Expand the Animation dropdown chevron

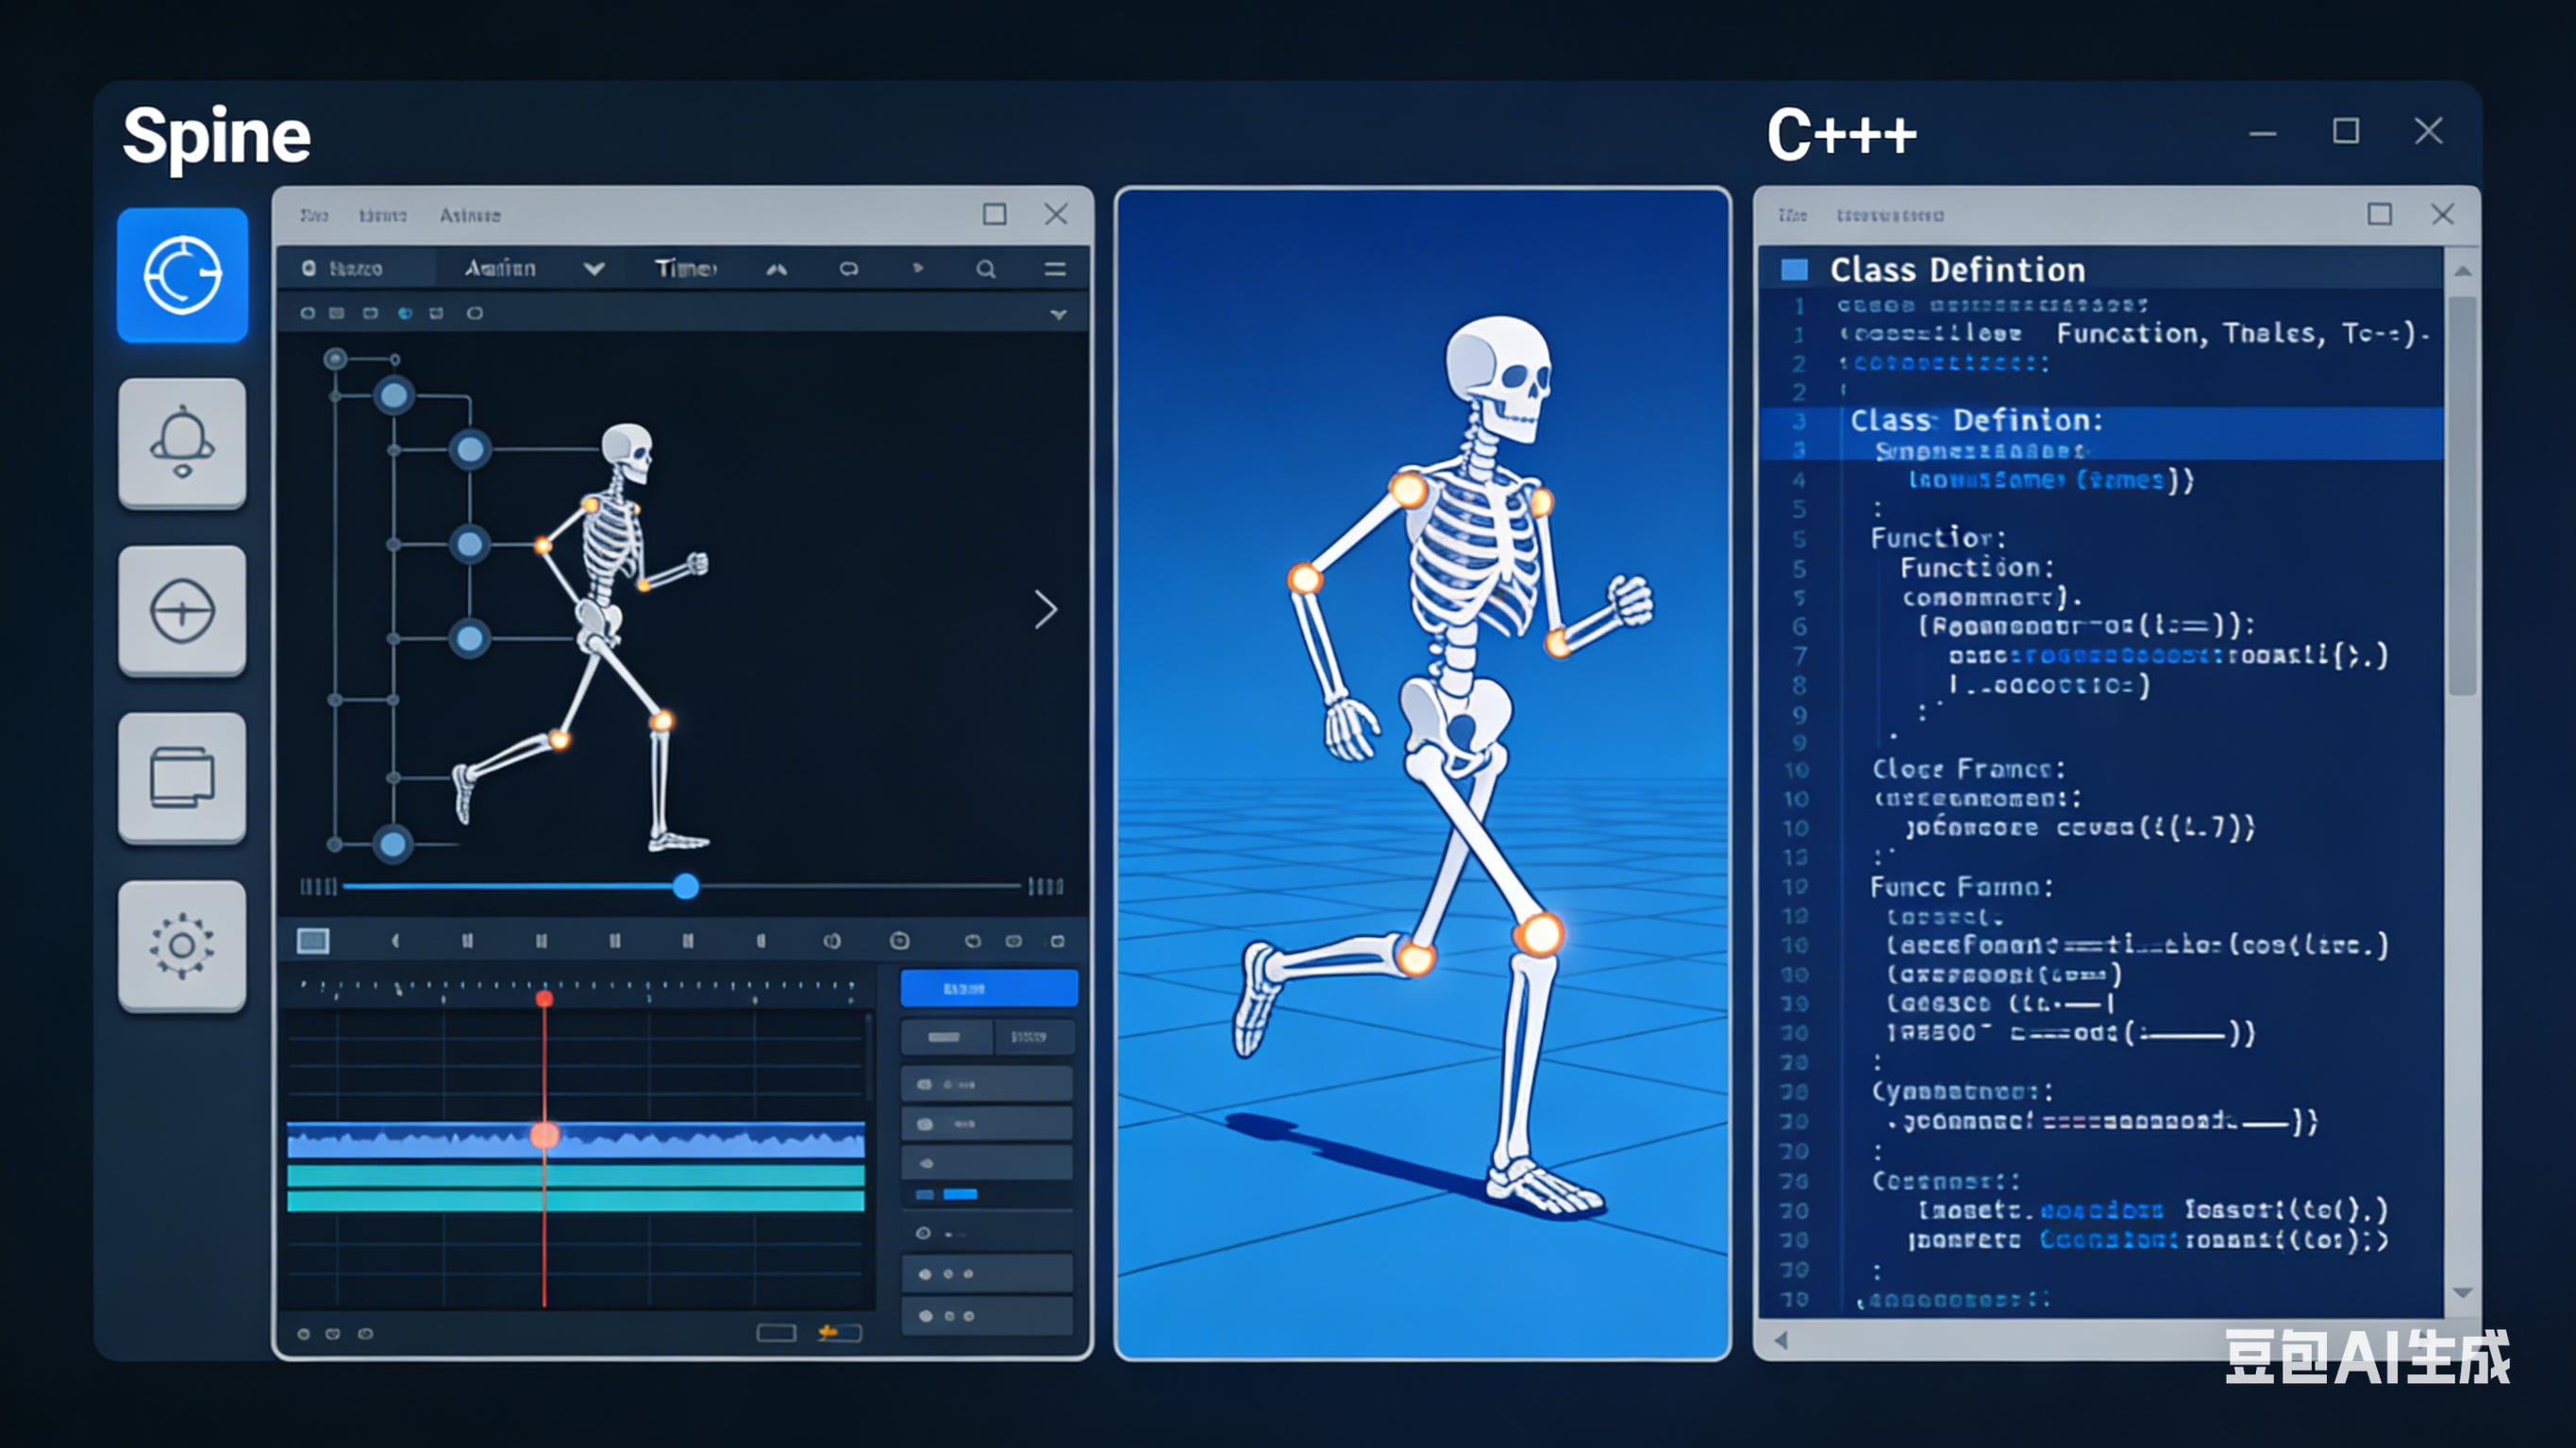[594, 269]
